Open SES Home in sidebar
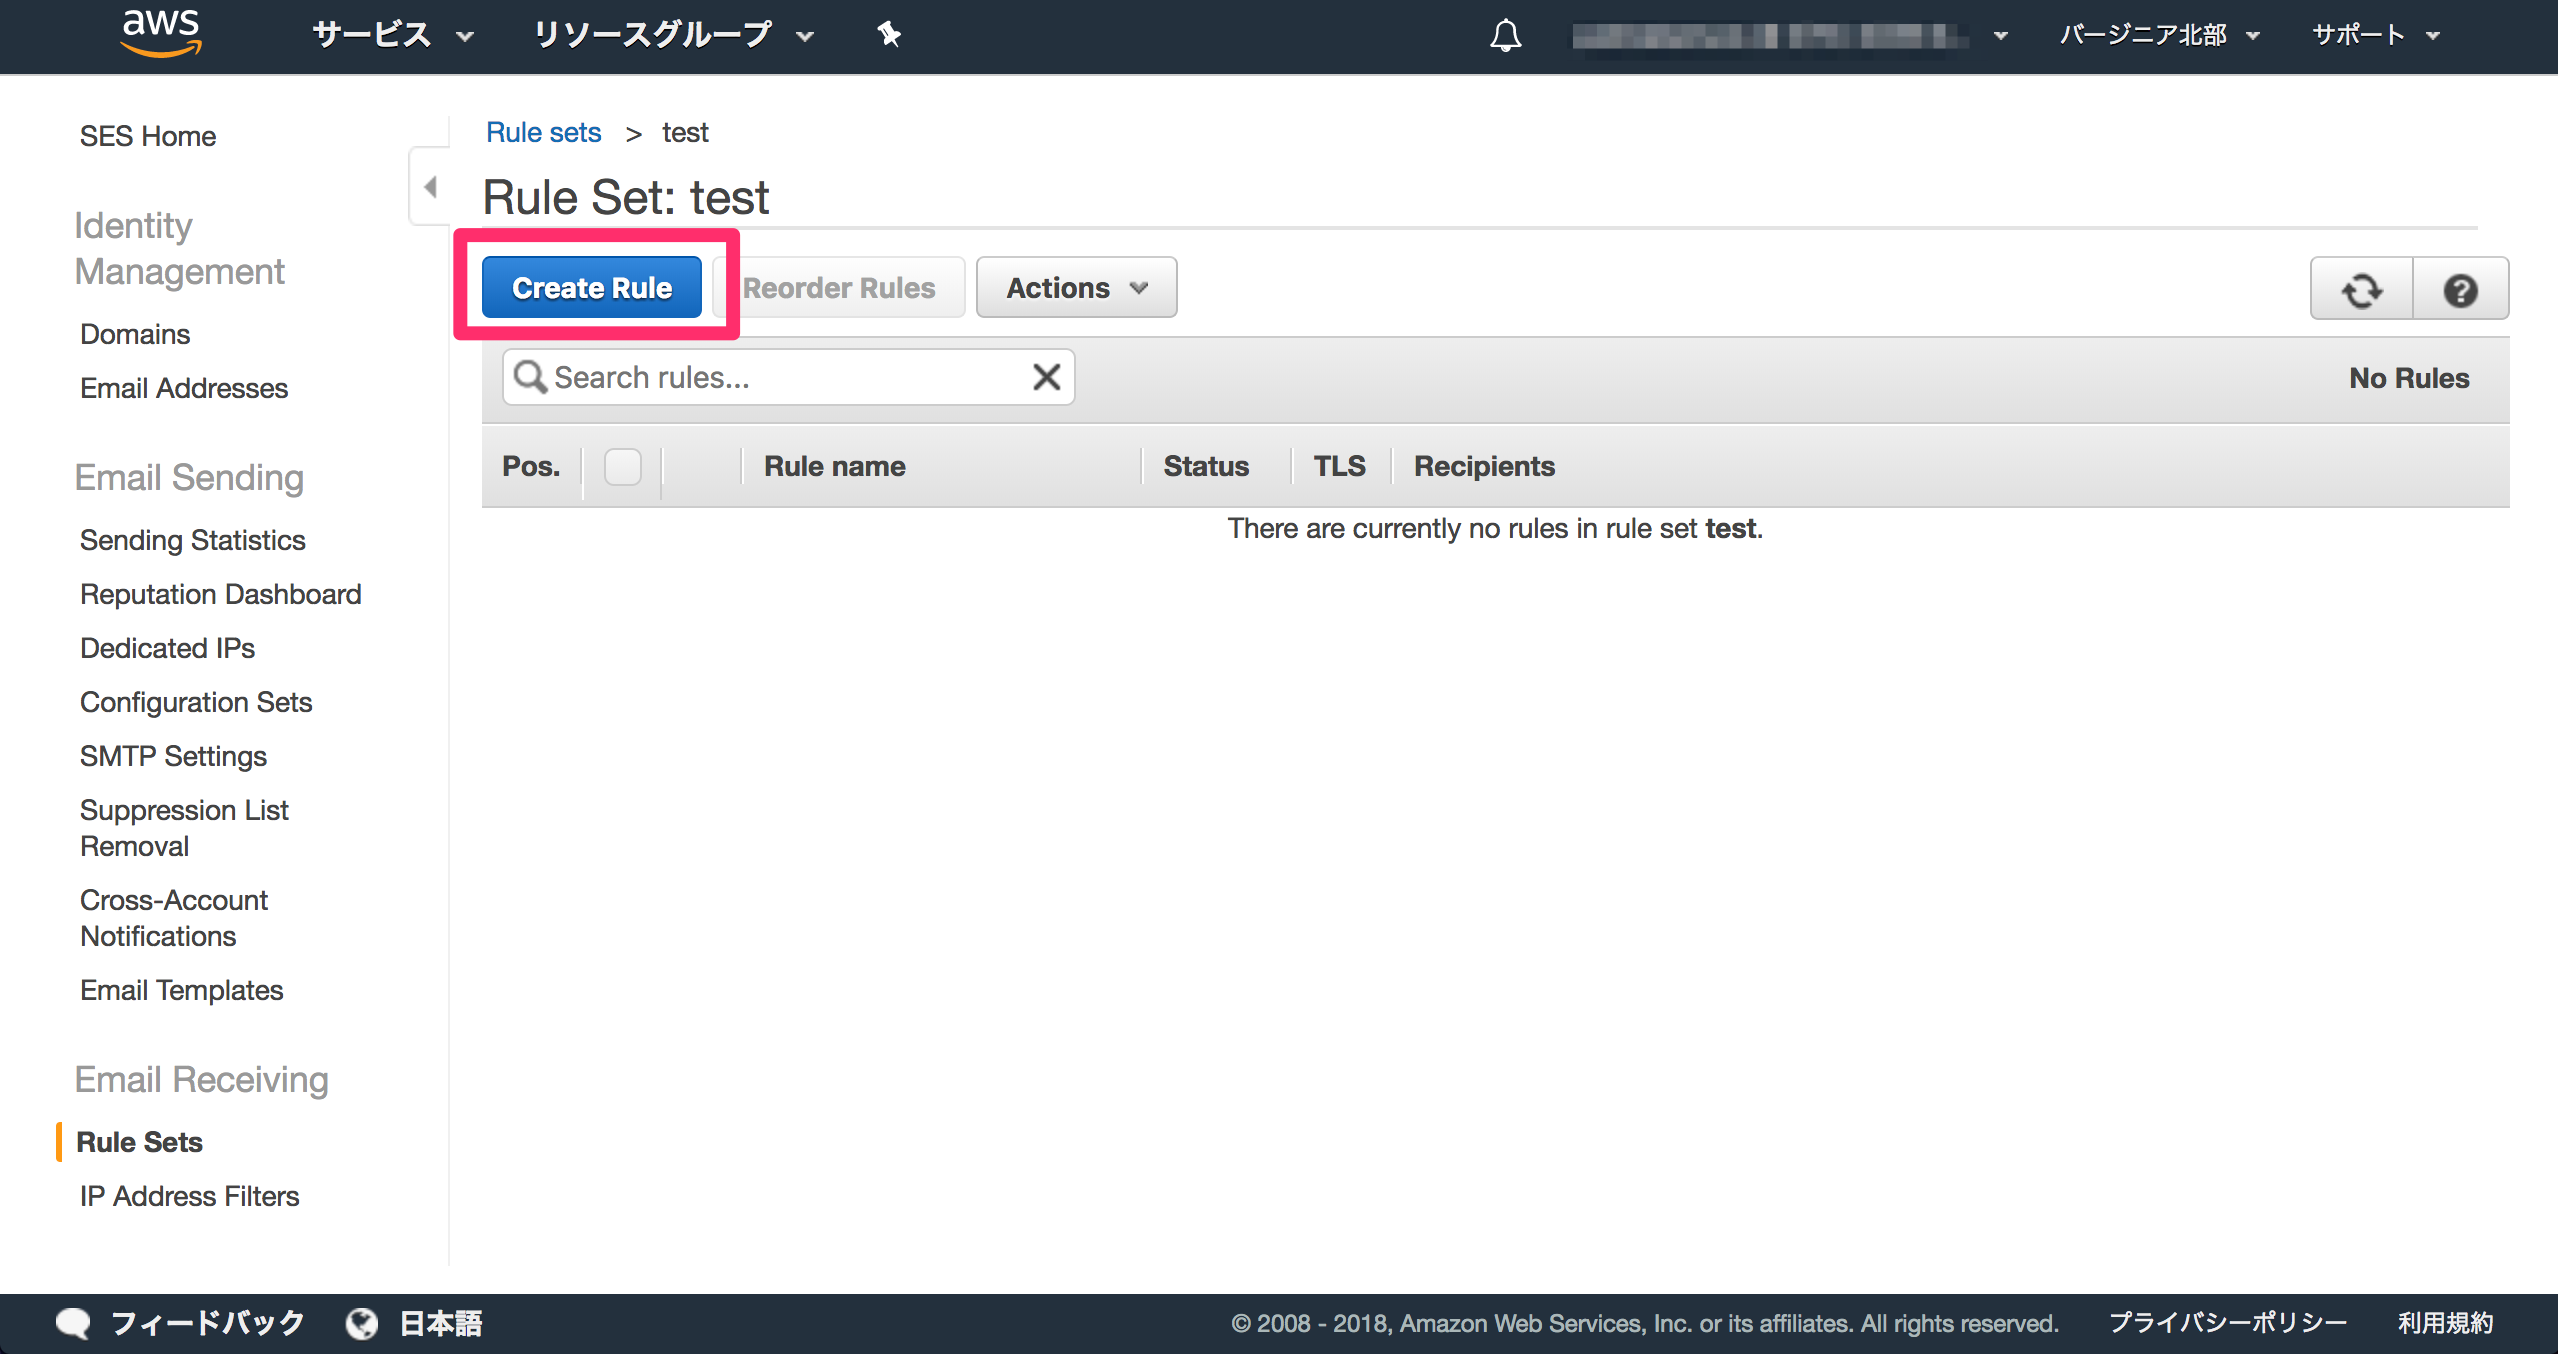Viewport: 2558px width, 1354px height. pos(148,136)
